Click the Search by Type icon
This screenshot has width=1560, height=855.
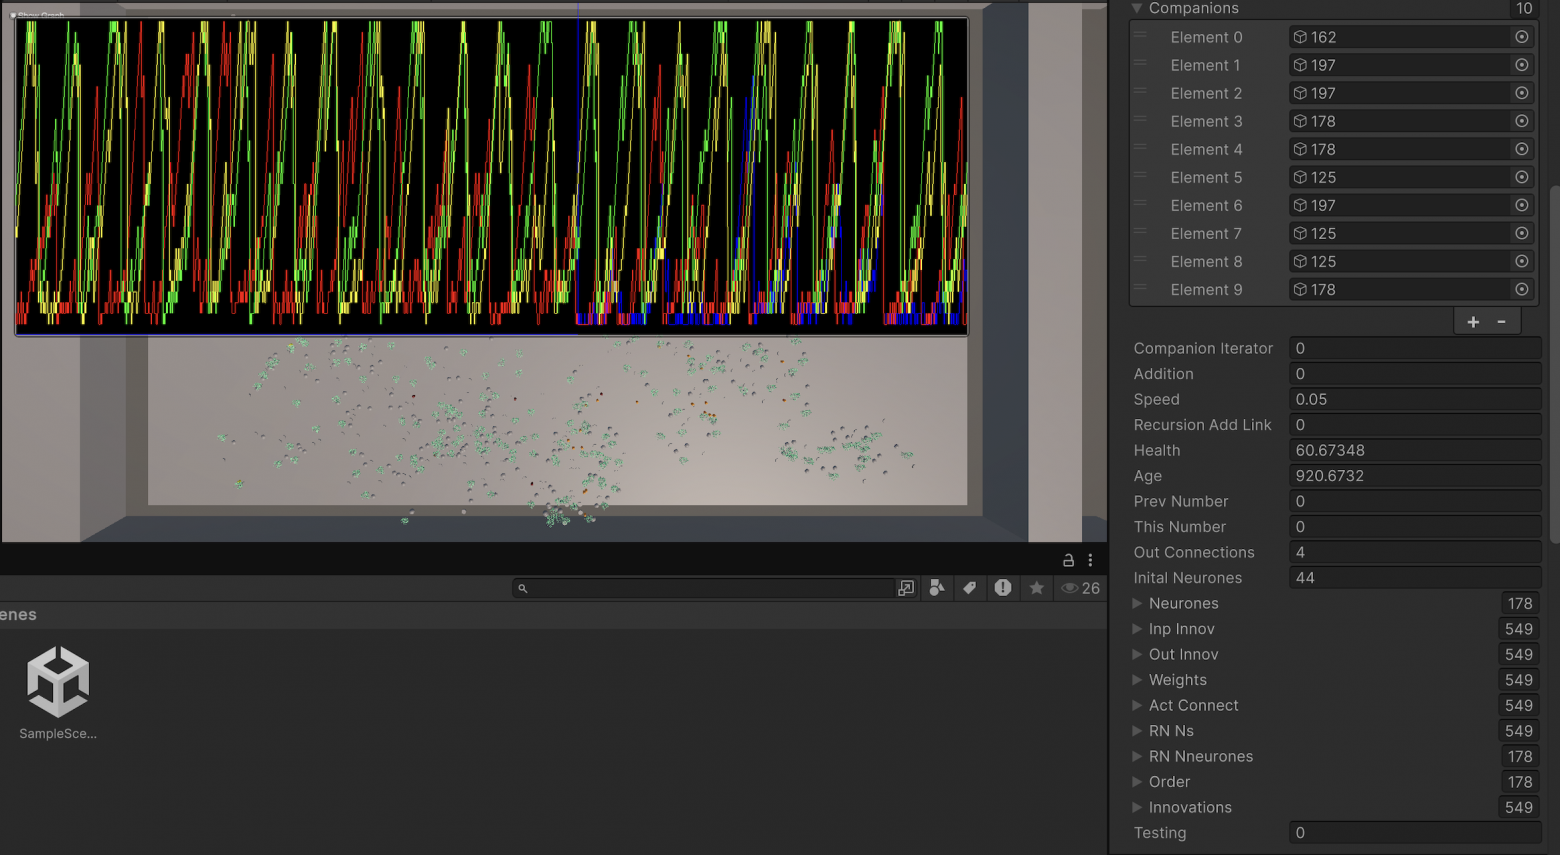pyautogui.click(x=937, y=588)
